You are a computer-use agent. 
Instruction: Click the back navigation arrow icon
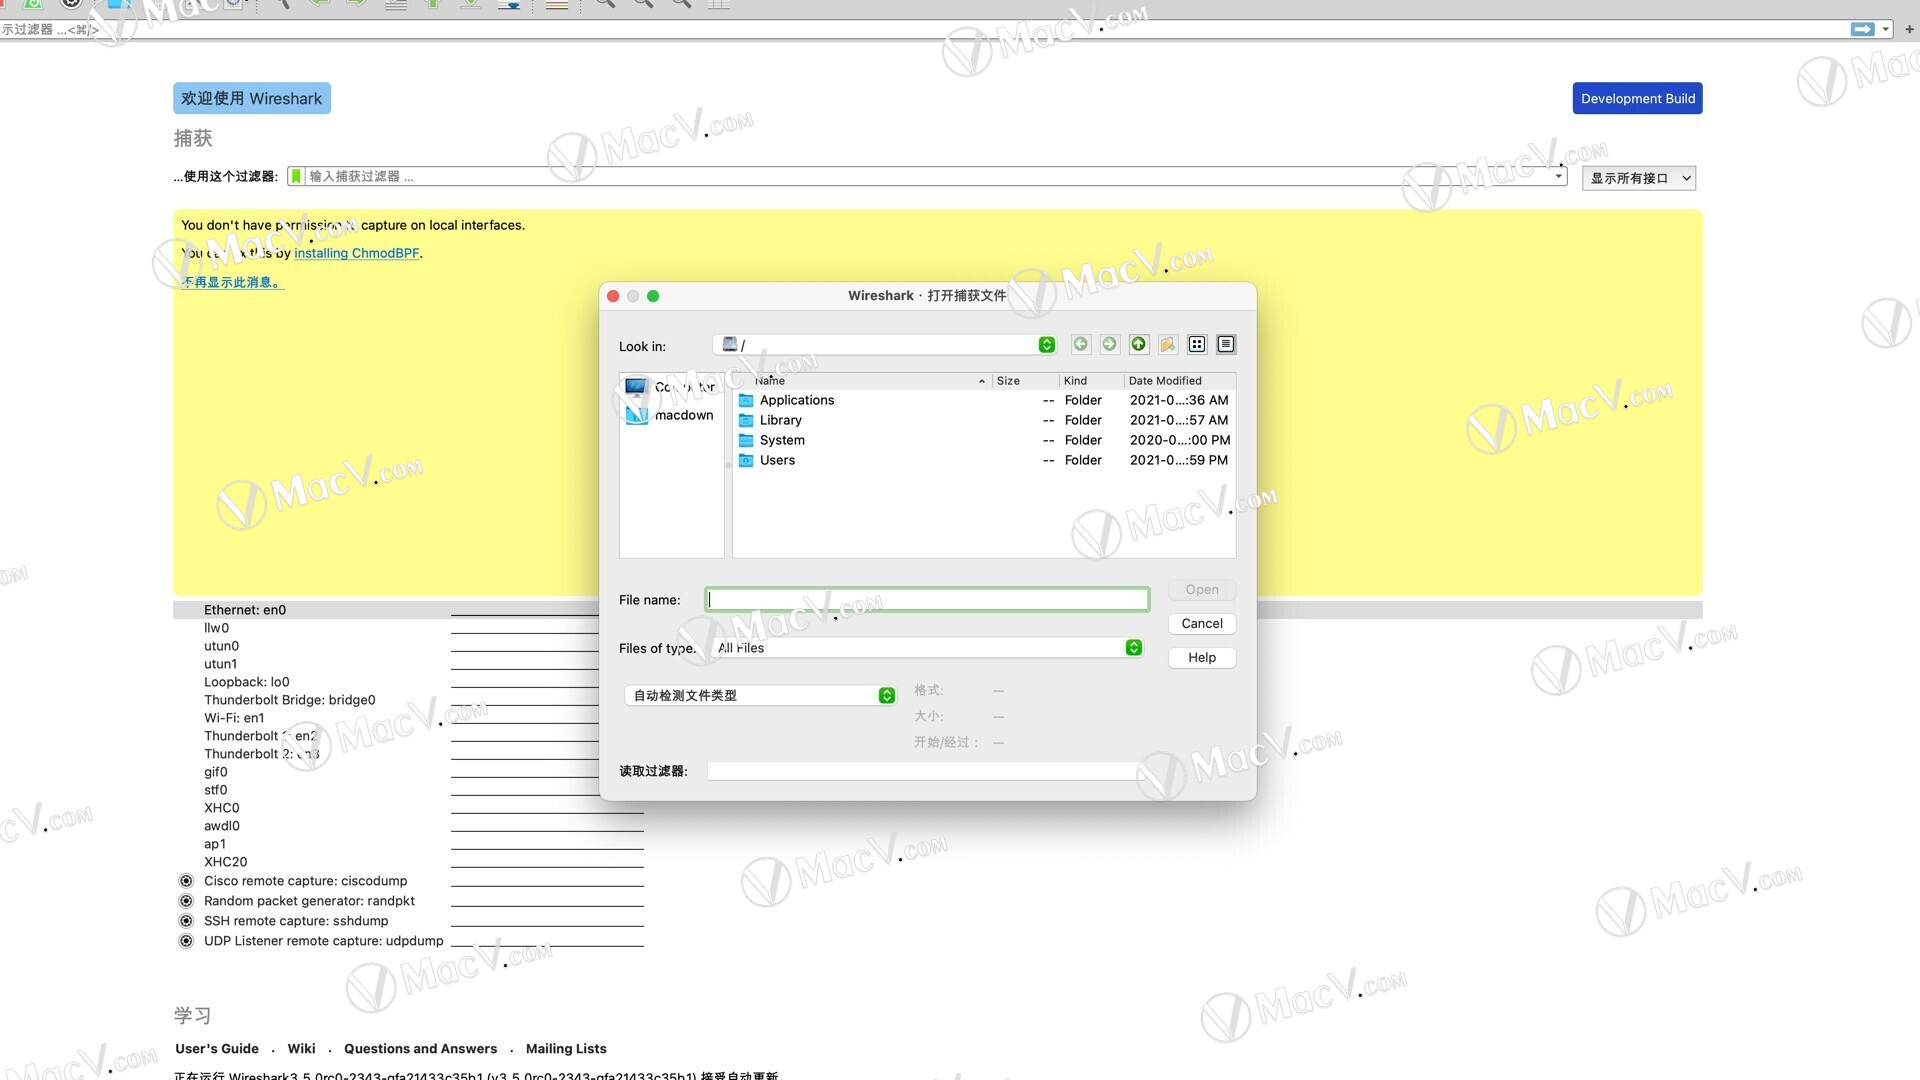(1077, 344)
